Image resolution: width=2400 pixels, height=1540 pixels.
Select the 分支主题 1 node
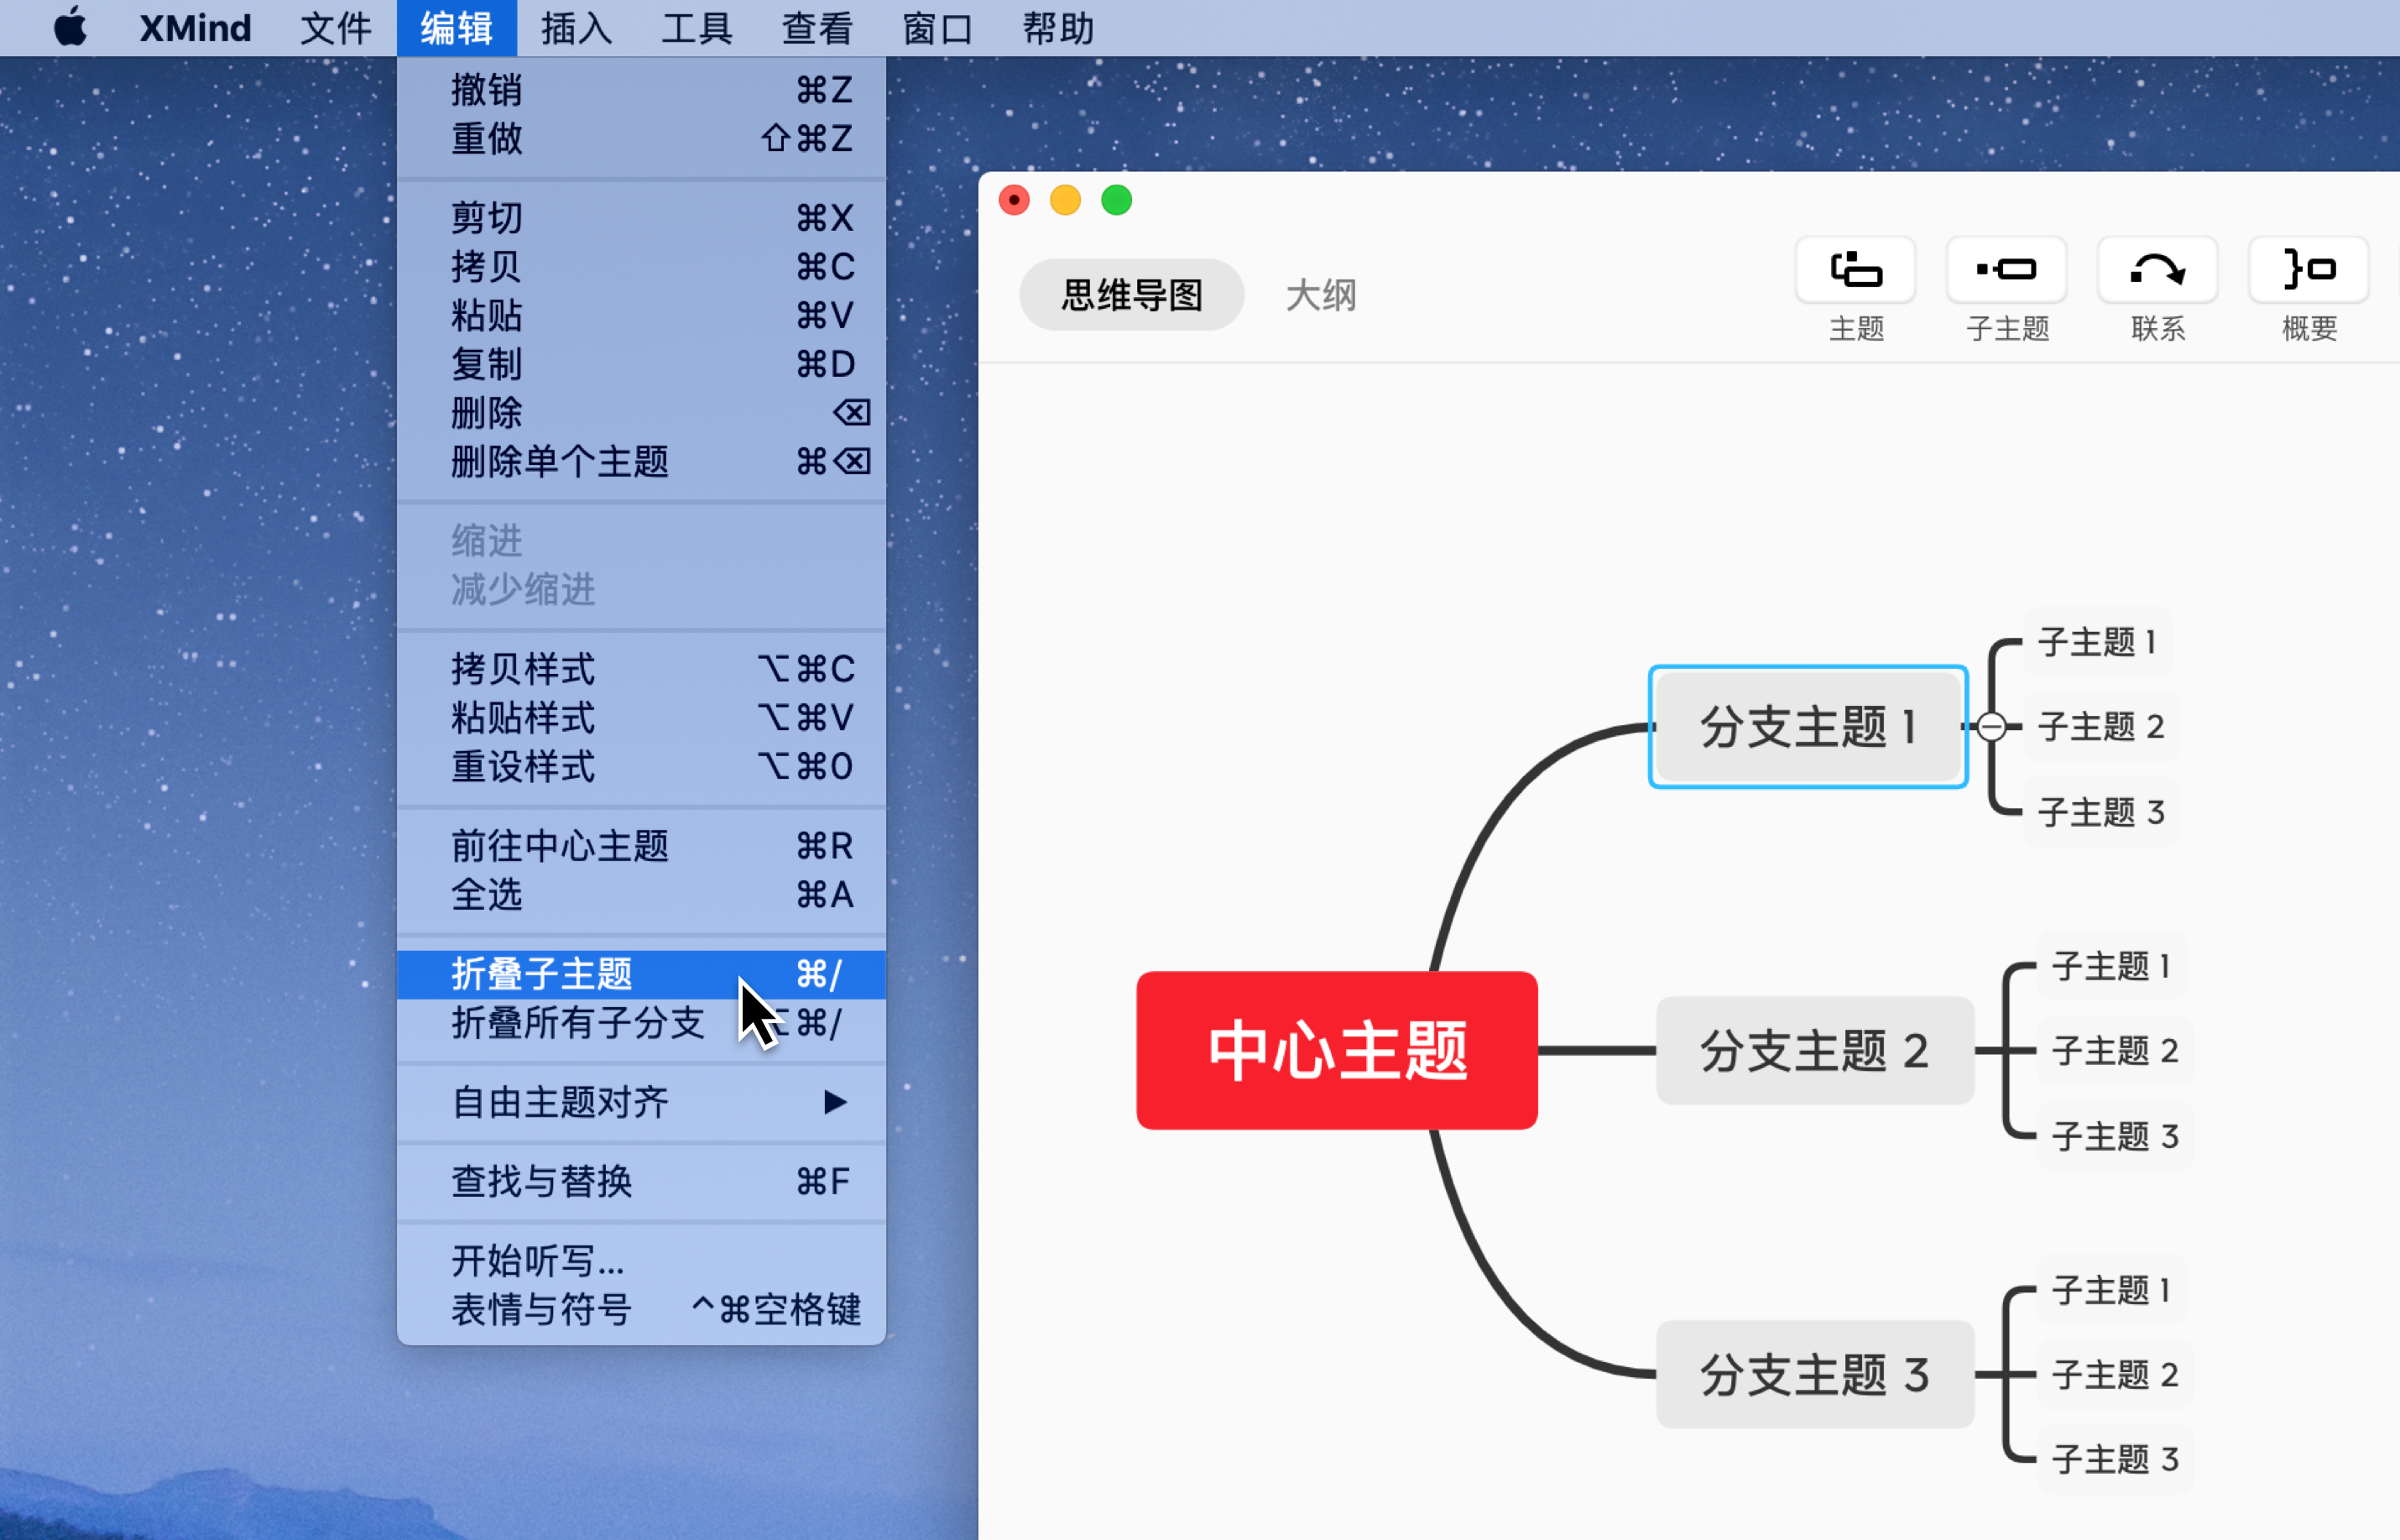pos(1808,727)
